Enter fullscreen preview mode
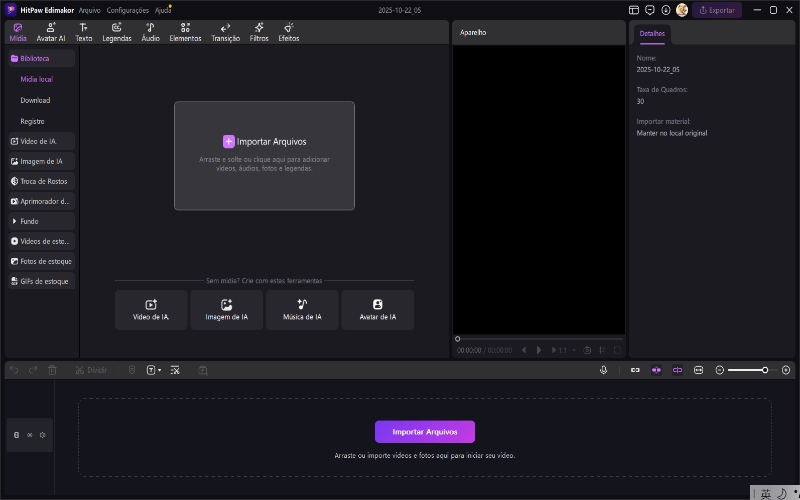 click(617, 350)
